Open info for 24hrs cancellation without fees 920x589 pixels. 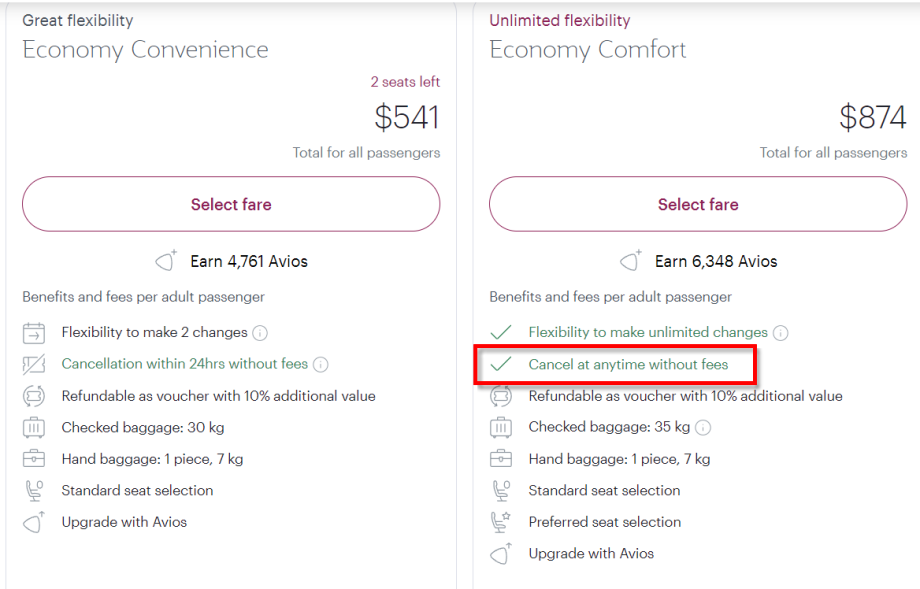(x=321, y=365)
